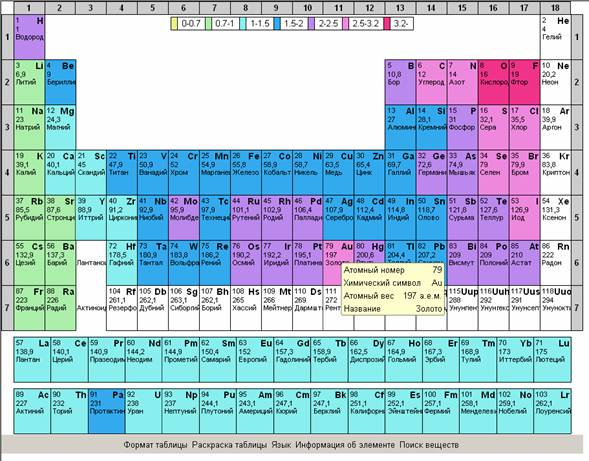Select the Helium (He) element cell
The height and width of the screenshot is (461, 589).
click(x=556, y=37)
